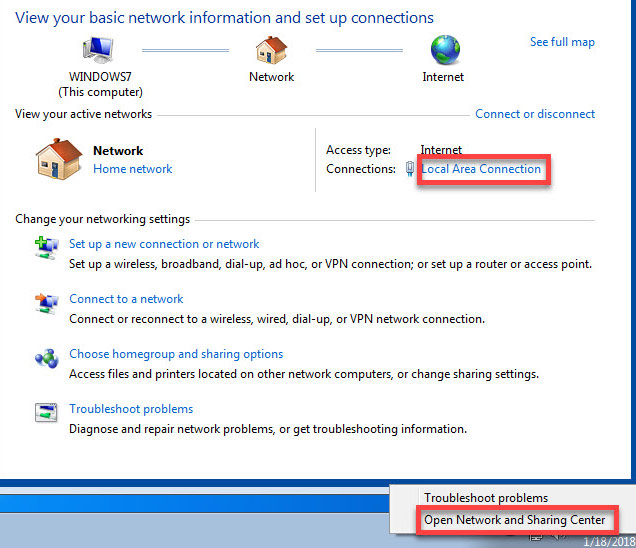Click the connection line between Network and Internet
The height and width of the screenshot is (548, 636).
click(359, 51)
